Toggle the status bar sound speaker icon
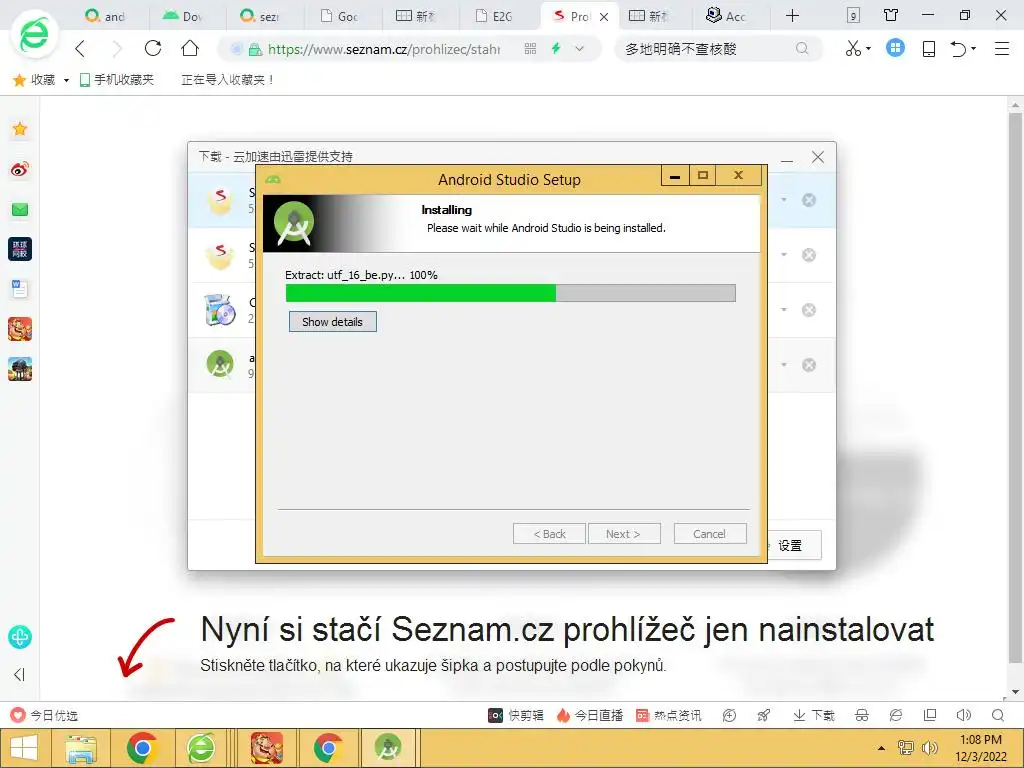The image size is (1024, 768). pos(963,715)
